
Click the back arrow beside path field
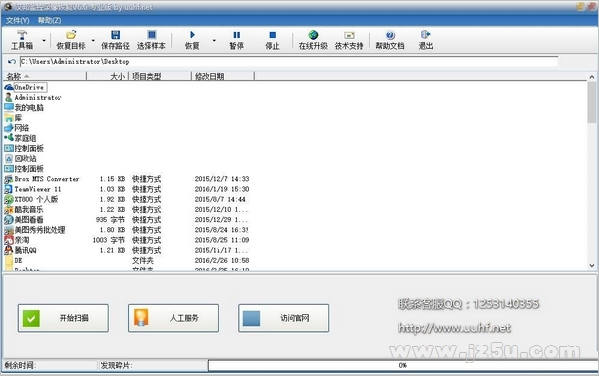point(11,62)
